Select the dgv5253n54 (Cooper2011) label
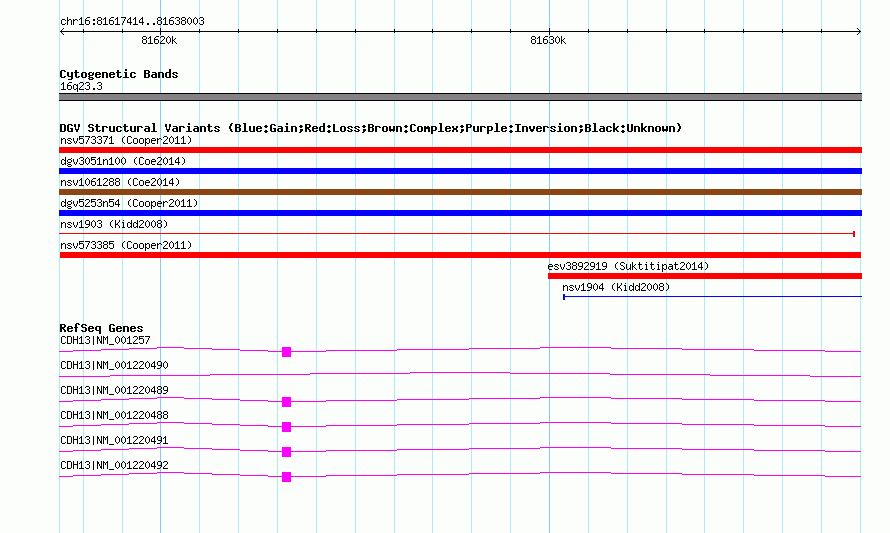The height and width of the screenshot is (533, 890). coord(129,203)
